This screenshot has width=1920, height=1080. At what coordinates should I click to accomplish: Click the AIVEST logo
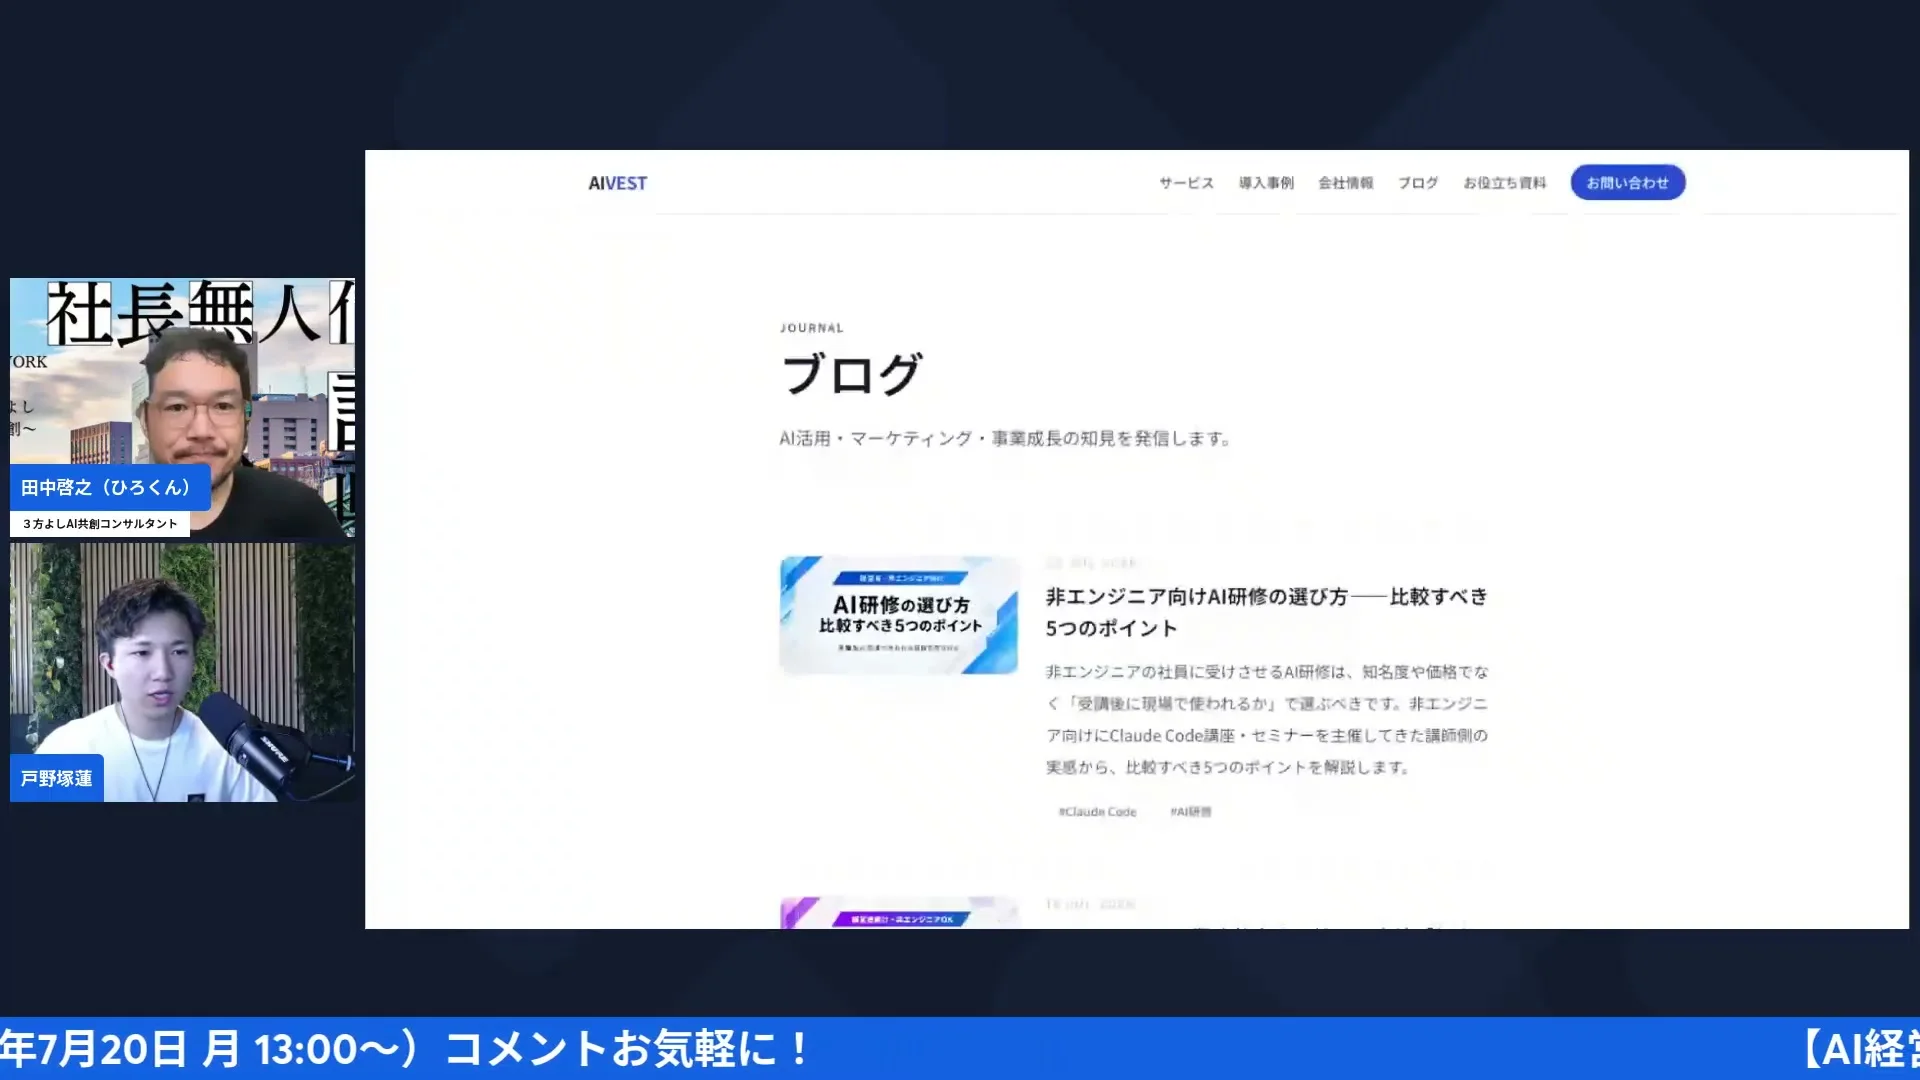click(x=617, y=183)
